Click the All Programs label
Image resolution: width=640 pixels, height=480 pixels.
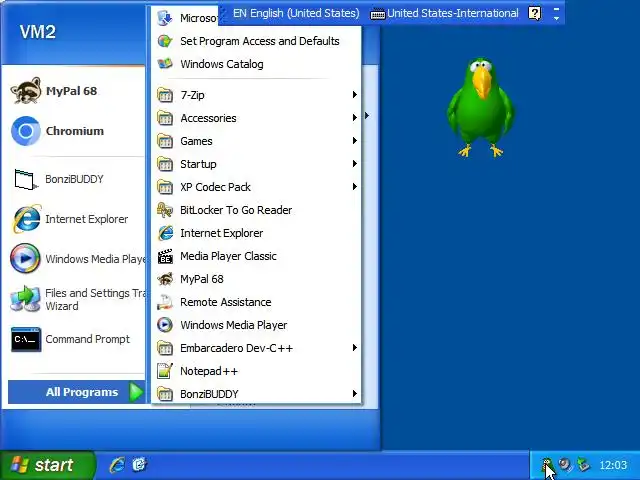click(82, 392)
